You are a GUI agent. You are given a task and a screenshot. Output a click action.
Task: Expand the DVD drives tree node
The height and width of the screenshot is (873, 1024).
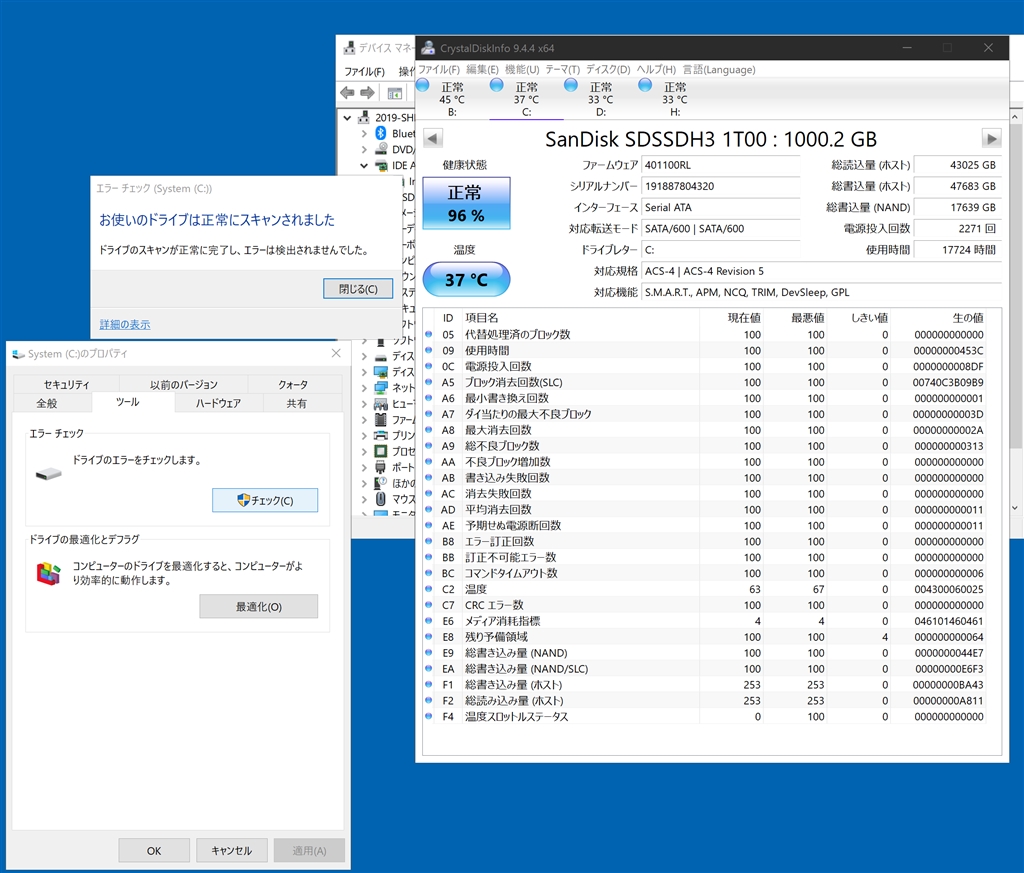click(363, 149)
